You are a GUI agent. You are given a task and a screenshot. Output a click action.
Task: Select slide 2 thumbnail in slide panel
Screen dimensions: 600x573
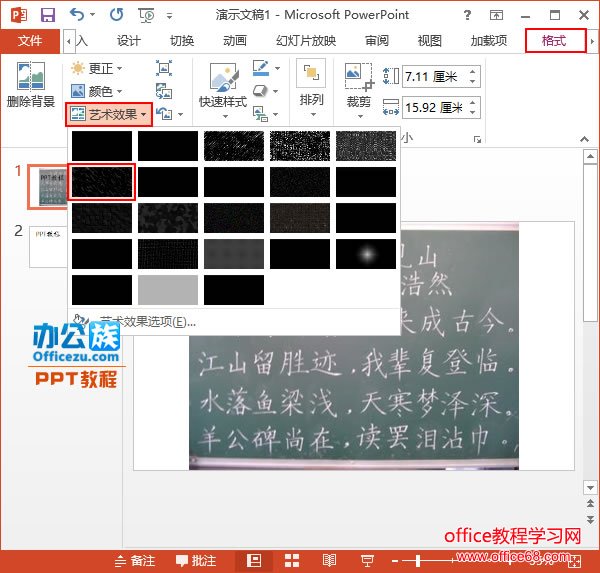coord(48,247)
